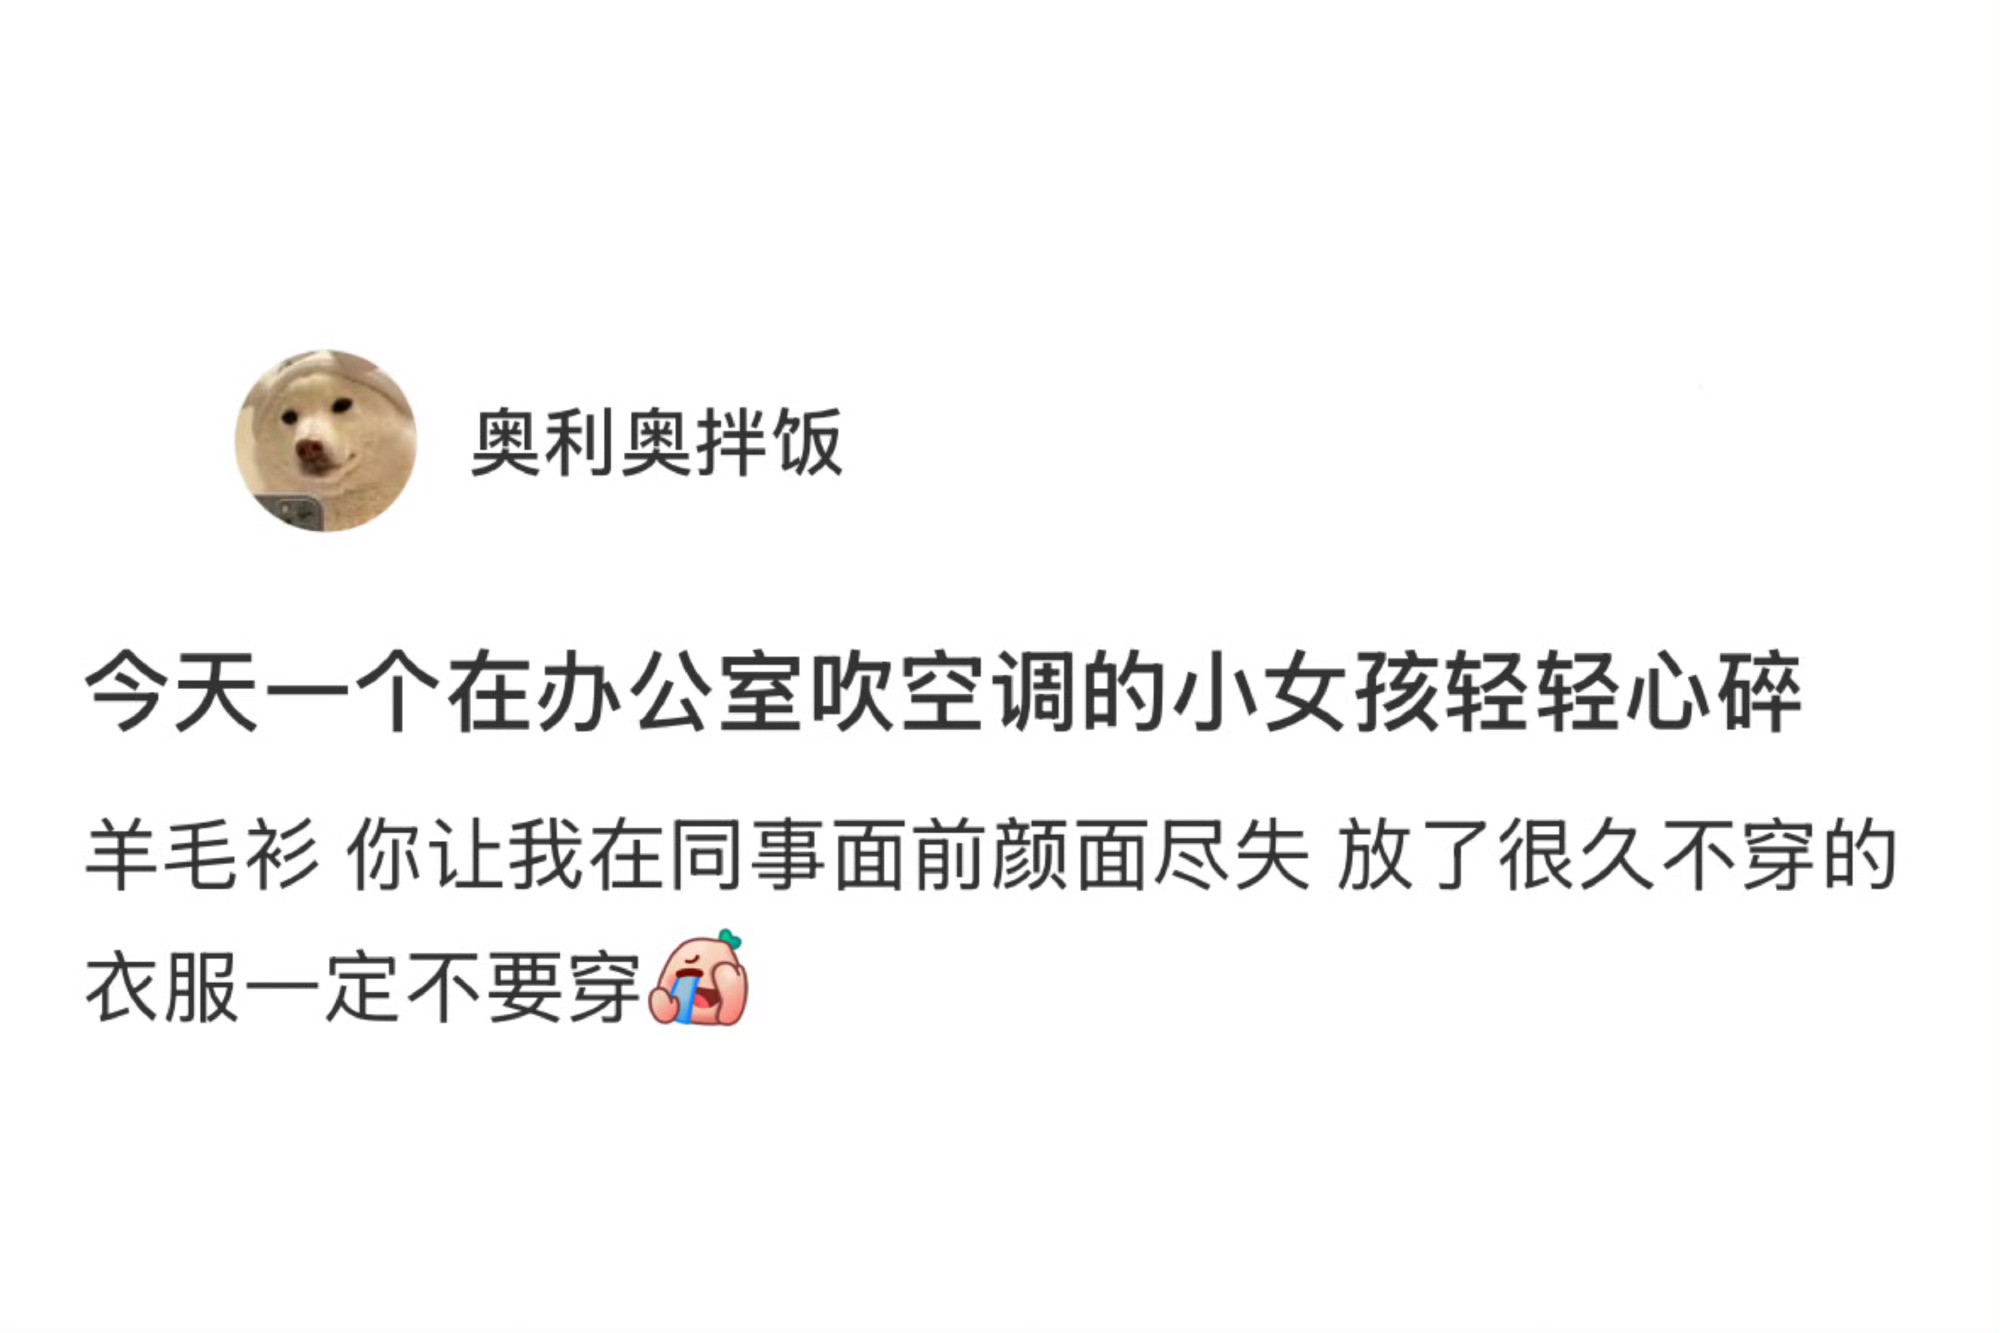The height and width of the screenshot is (1333, 2000).
Task: Click 衣服 starting the second body line
Action: (x=163, y=988)
